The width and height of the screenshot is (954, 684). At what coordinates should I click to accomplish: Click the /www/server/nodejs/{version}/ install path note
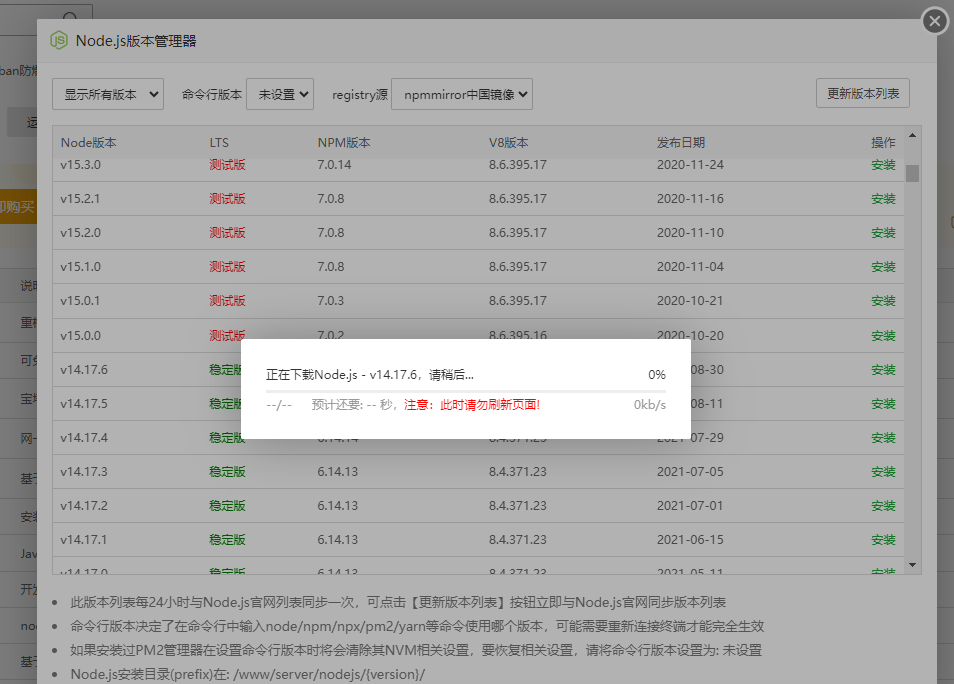pos(329,675)
